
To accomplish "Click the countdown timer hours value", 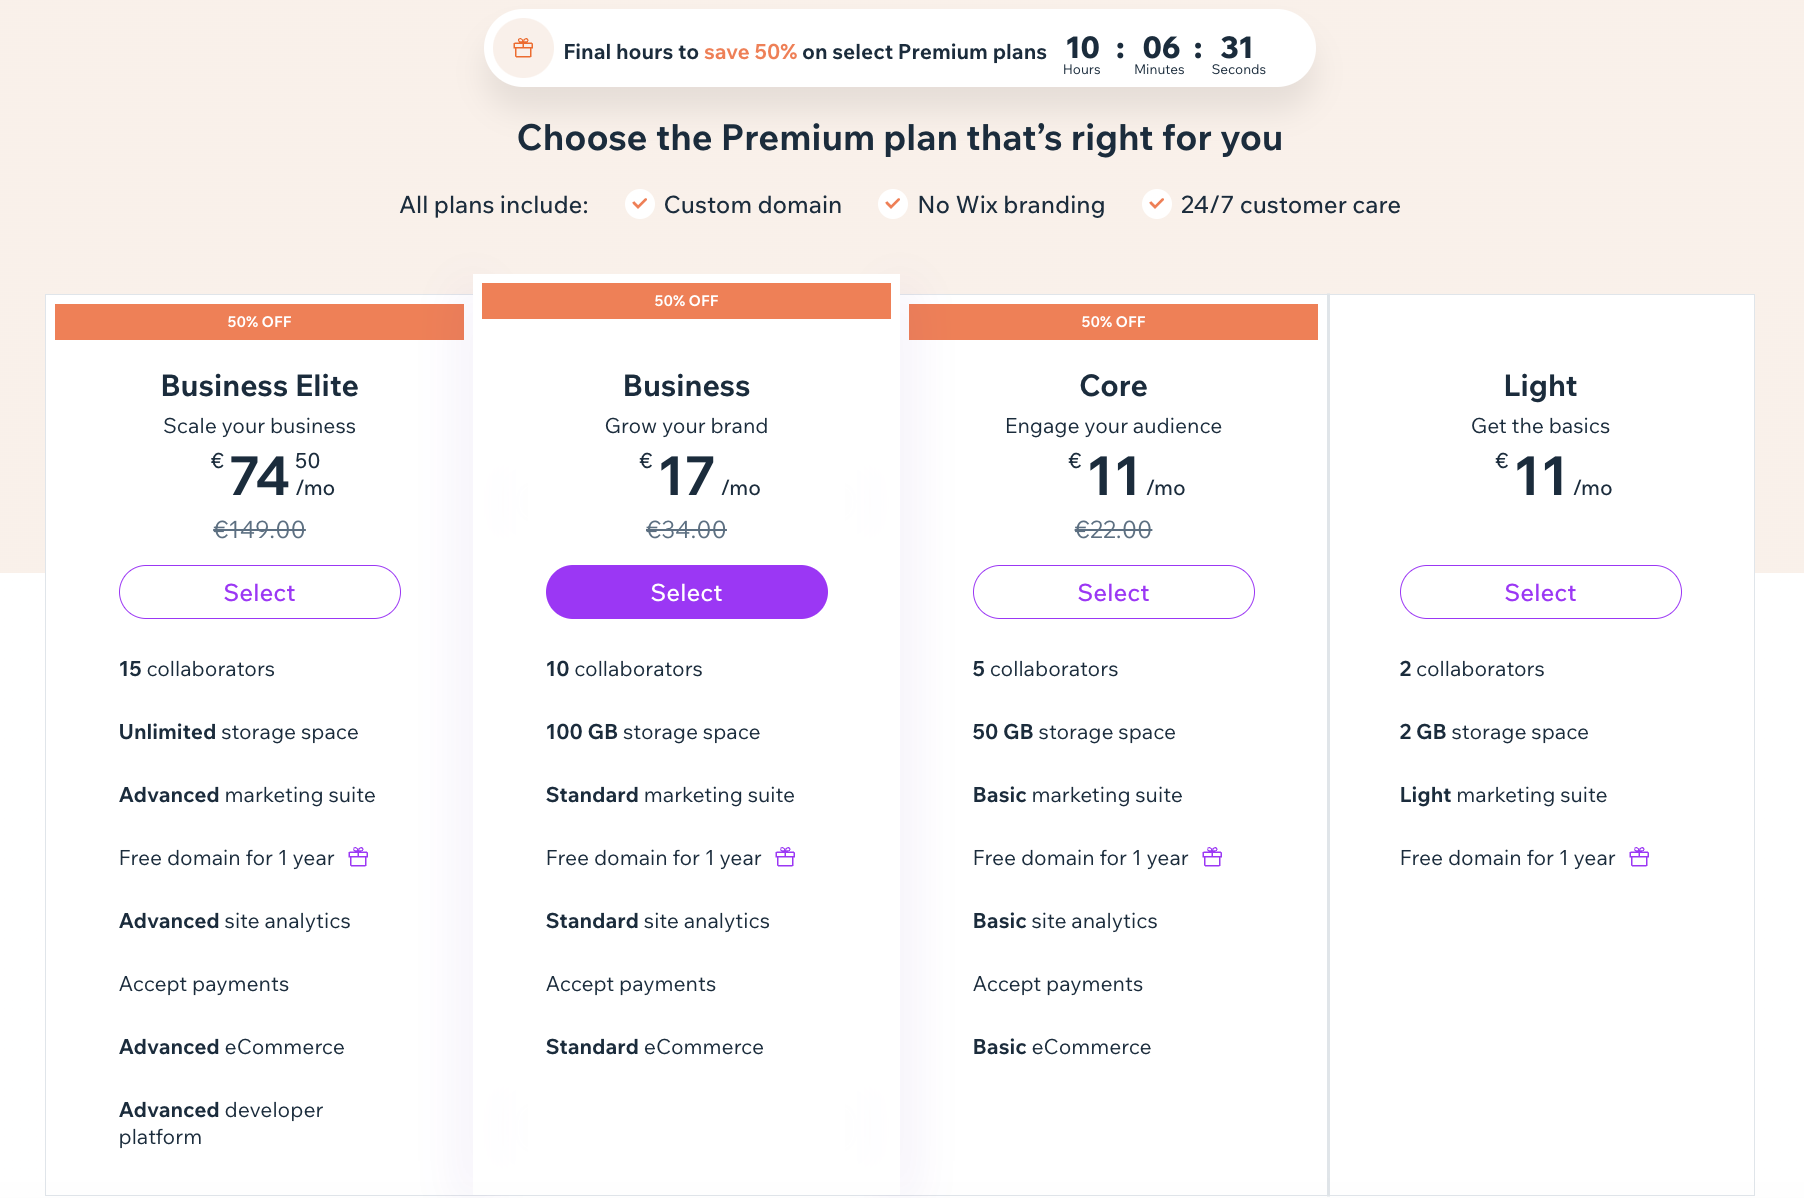I will [1082, 48].
